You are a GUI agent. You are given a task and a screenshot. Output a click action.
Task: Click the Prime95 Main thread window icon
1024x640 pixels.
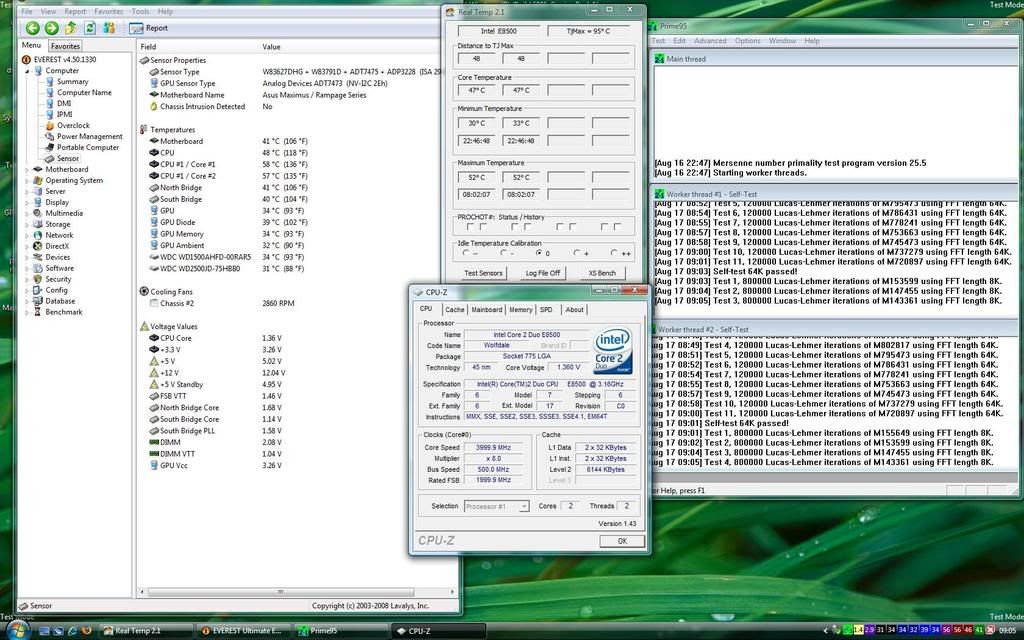660,59
